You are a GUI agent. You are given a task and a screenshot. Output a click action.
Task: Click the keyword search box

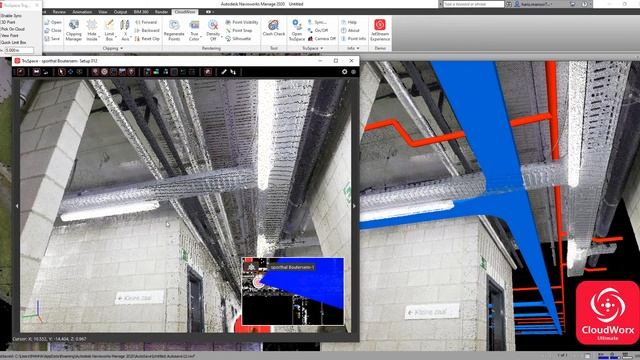coord(473,4)
